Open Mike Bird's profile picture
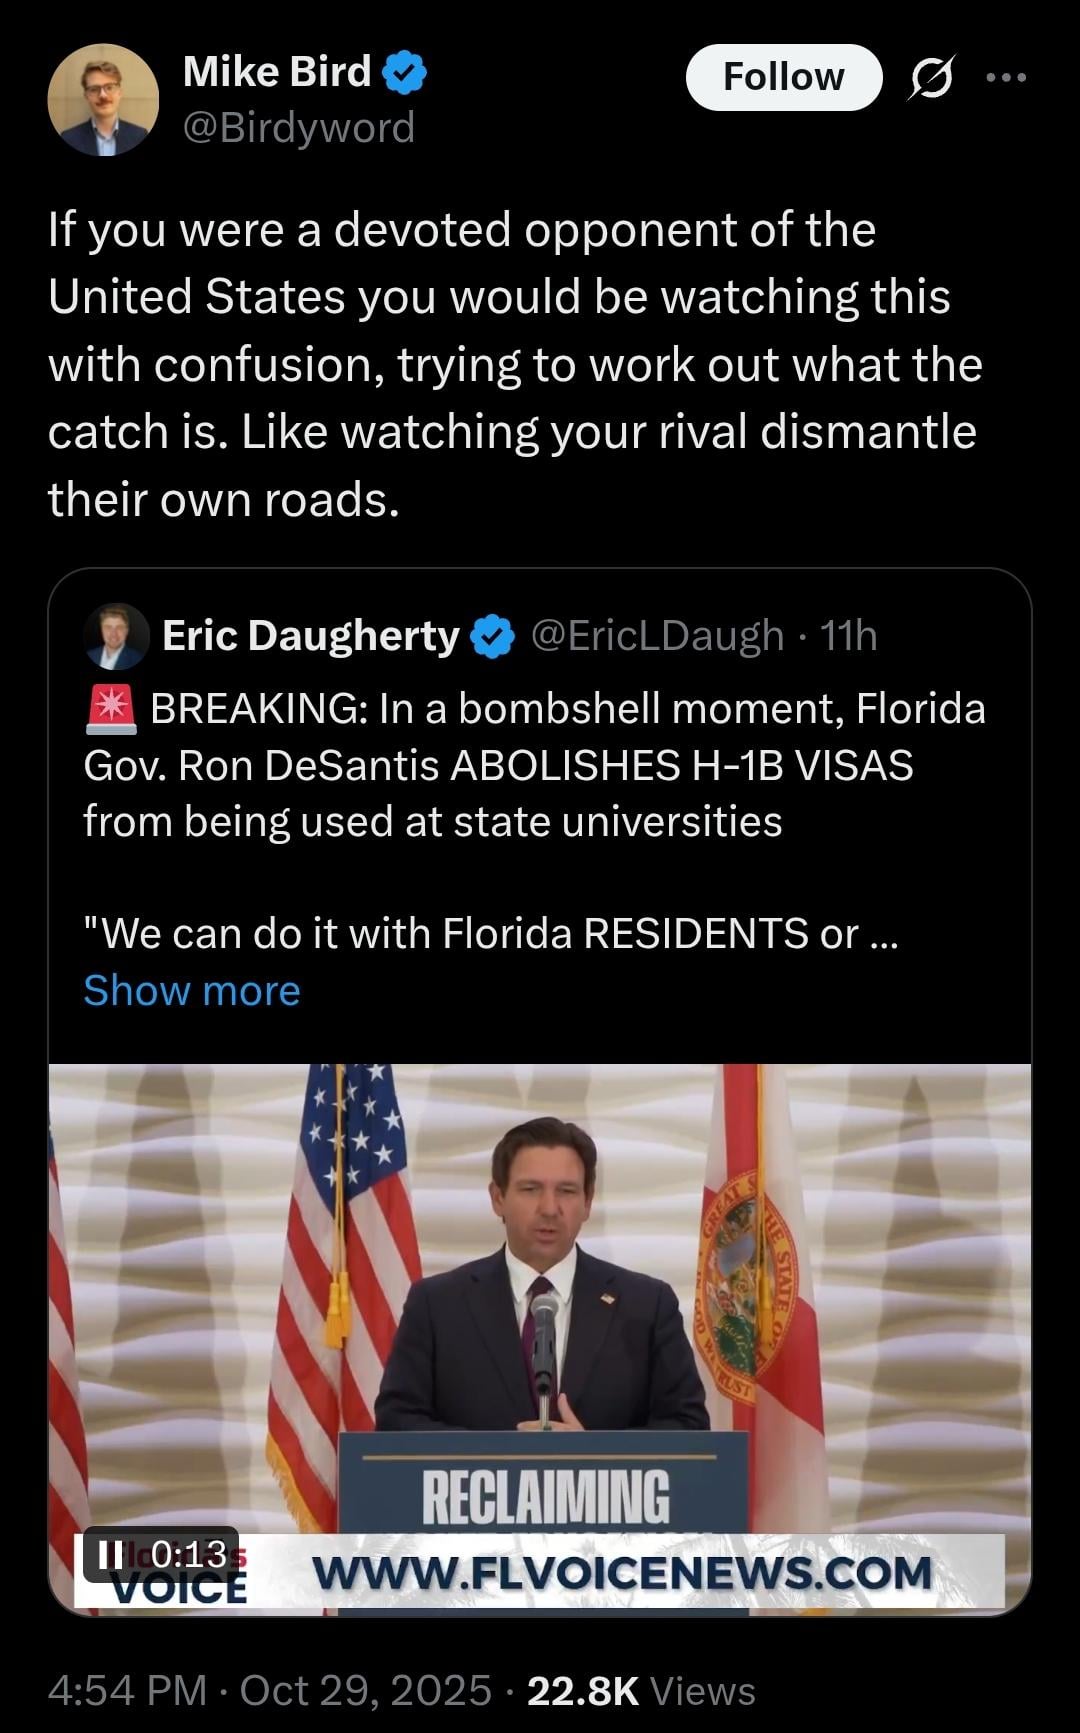Viewport: 1080px width, 1733px height. coord(103,100)
